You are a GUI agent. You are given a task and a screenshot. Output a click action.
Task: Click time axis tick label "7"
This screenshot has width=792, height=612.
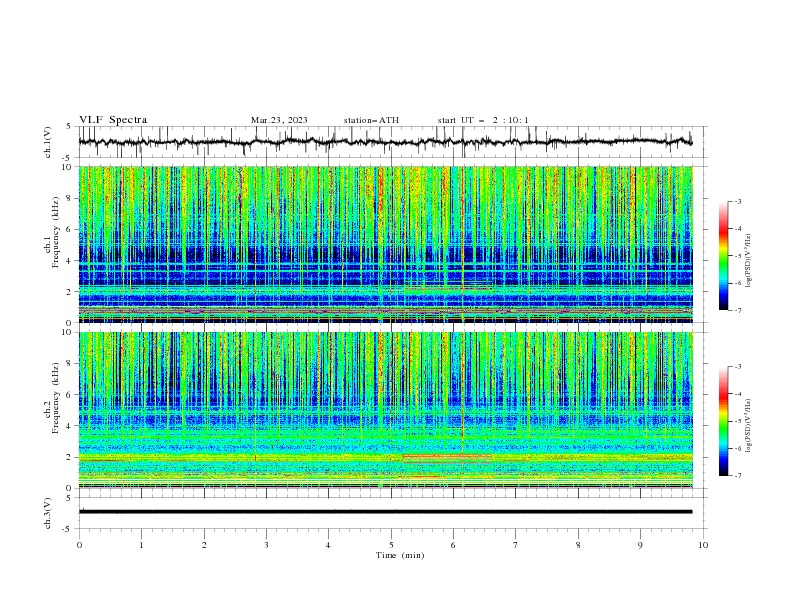pyautogui.click(x=516, y=545)
